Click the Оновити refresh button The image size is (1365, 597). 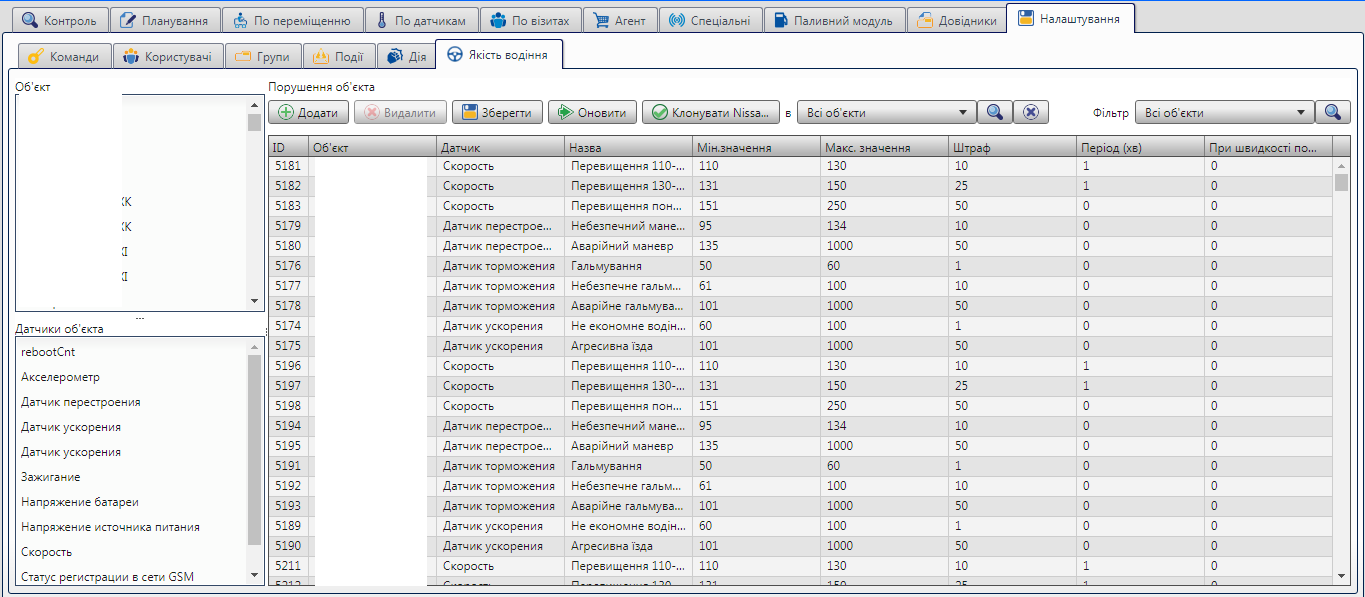point(592,113)
